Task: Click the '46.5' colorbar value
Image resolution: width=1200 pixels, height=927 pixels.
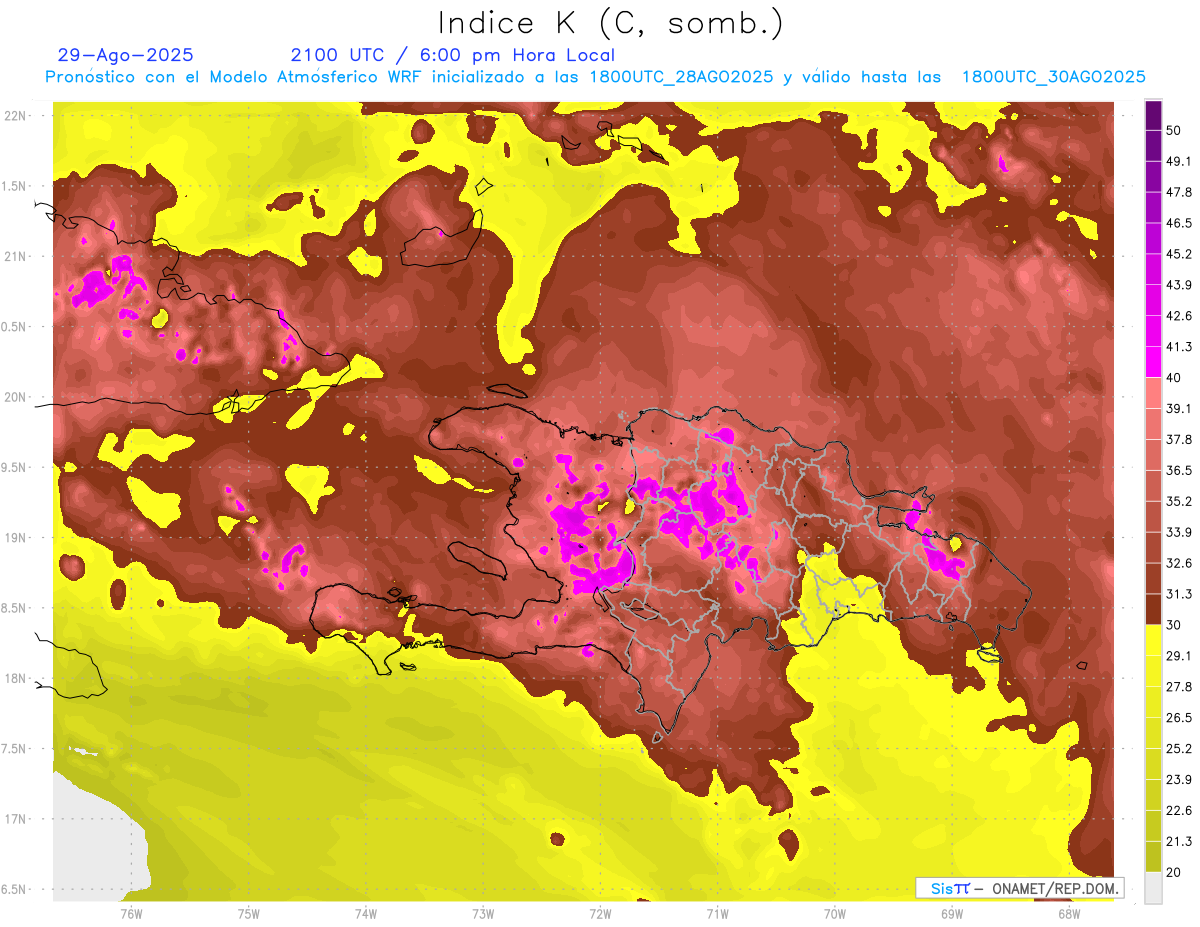Action: tap(1179, 223)
